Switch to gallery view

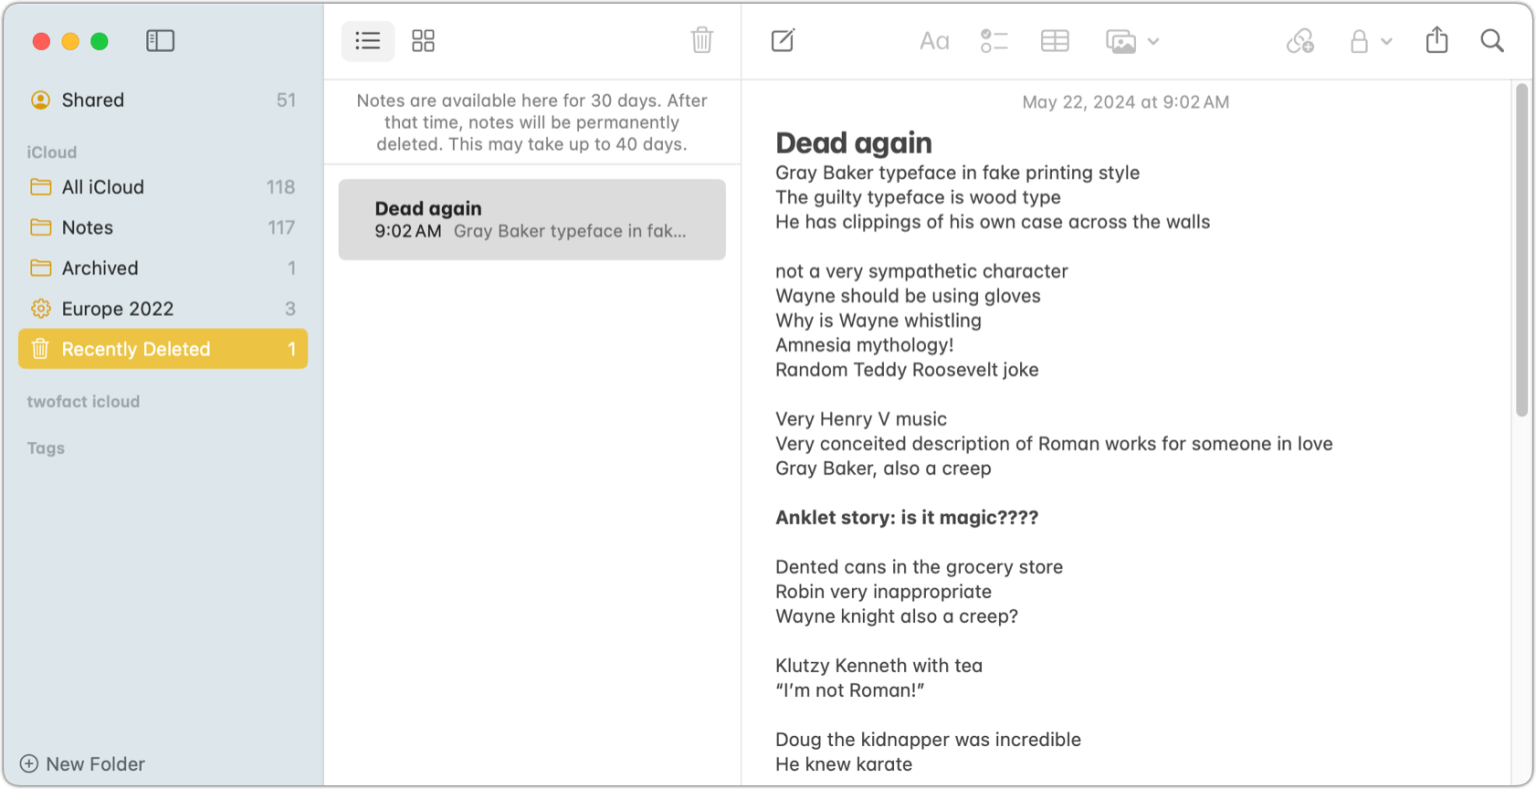click(423, 40)
